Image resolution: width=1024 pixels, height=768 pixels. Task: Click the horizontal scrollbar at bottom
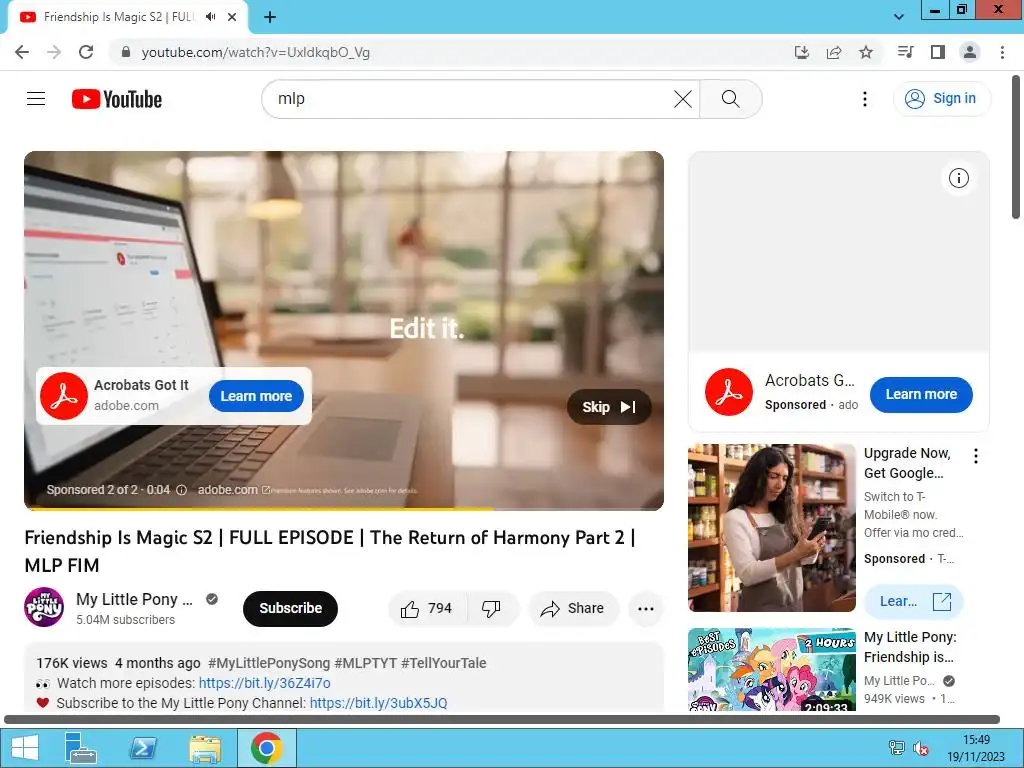(x=502, y=720)
